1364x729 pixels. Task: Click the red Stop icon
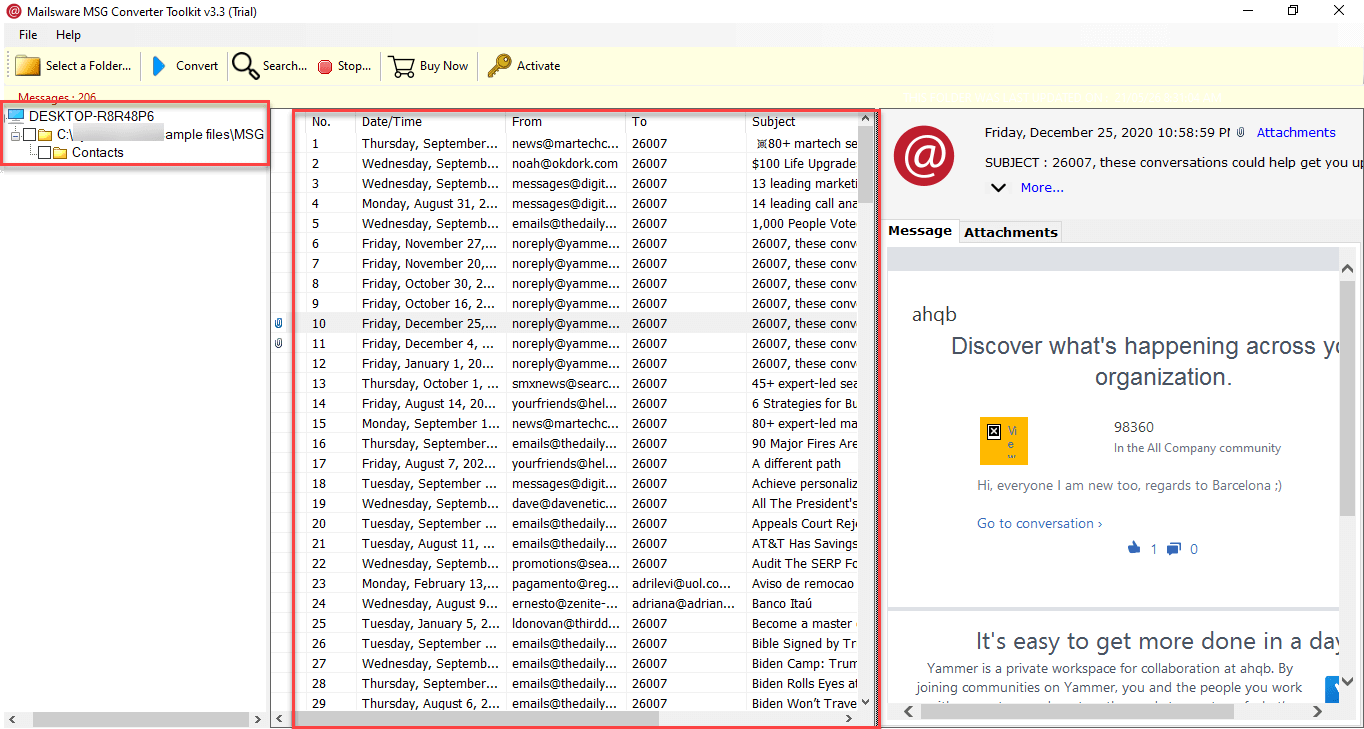click(x=325, y=67)
